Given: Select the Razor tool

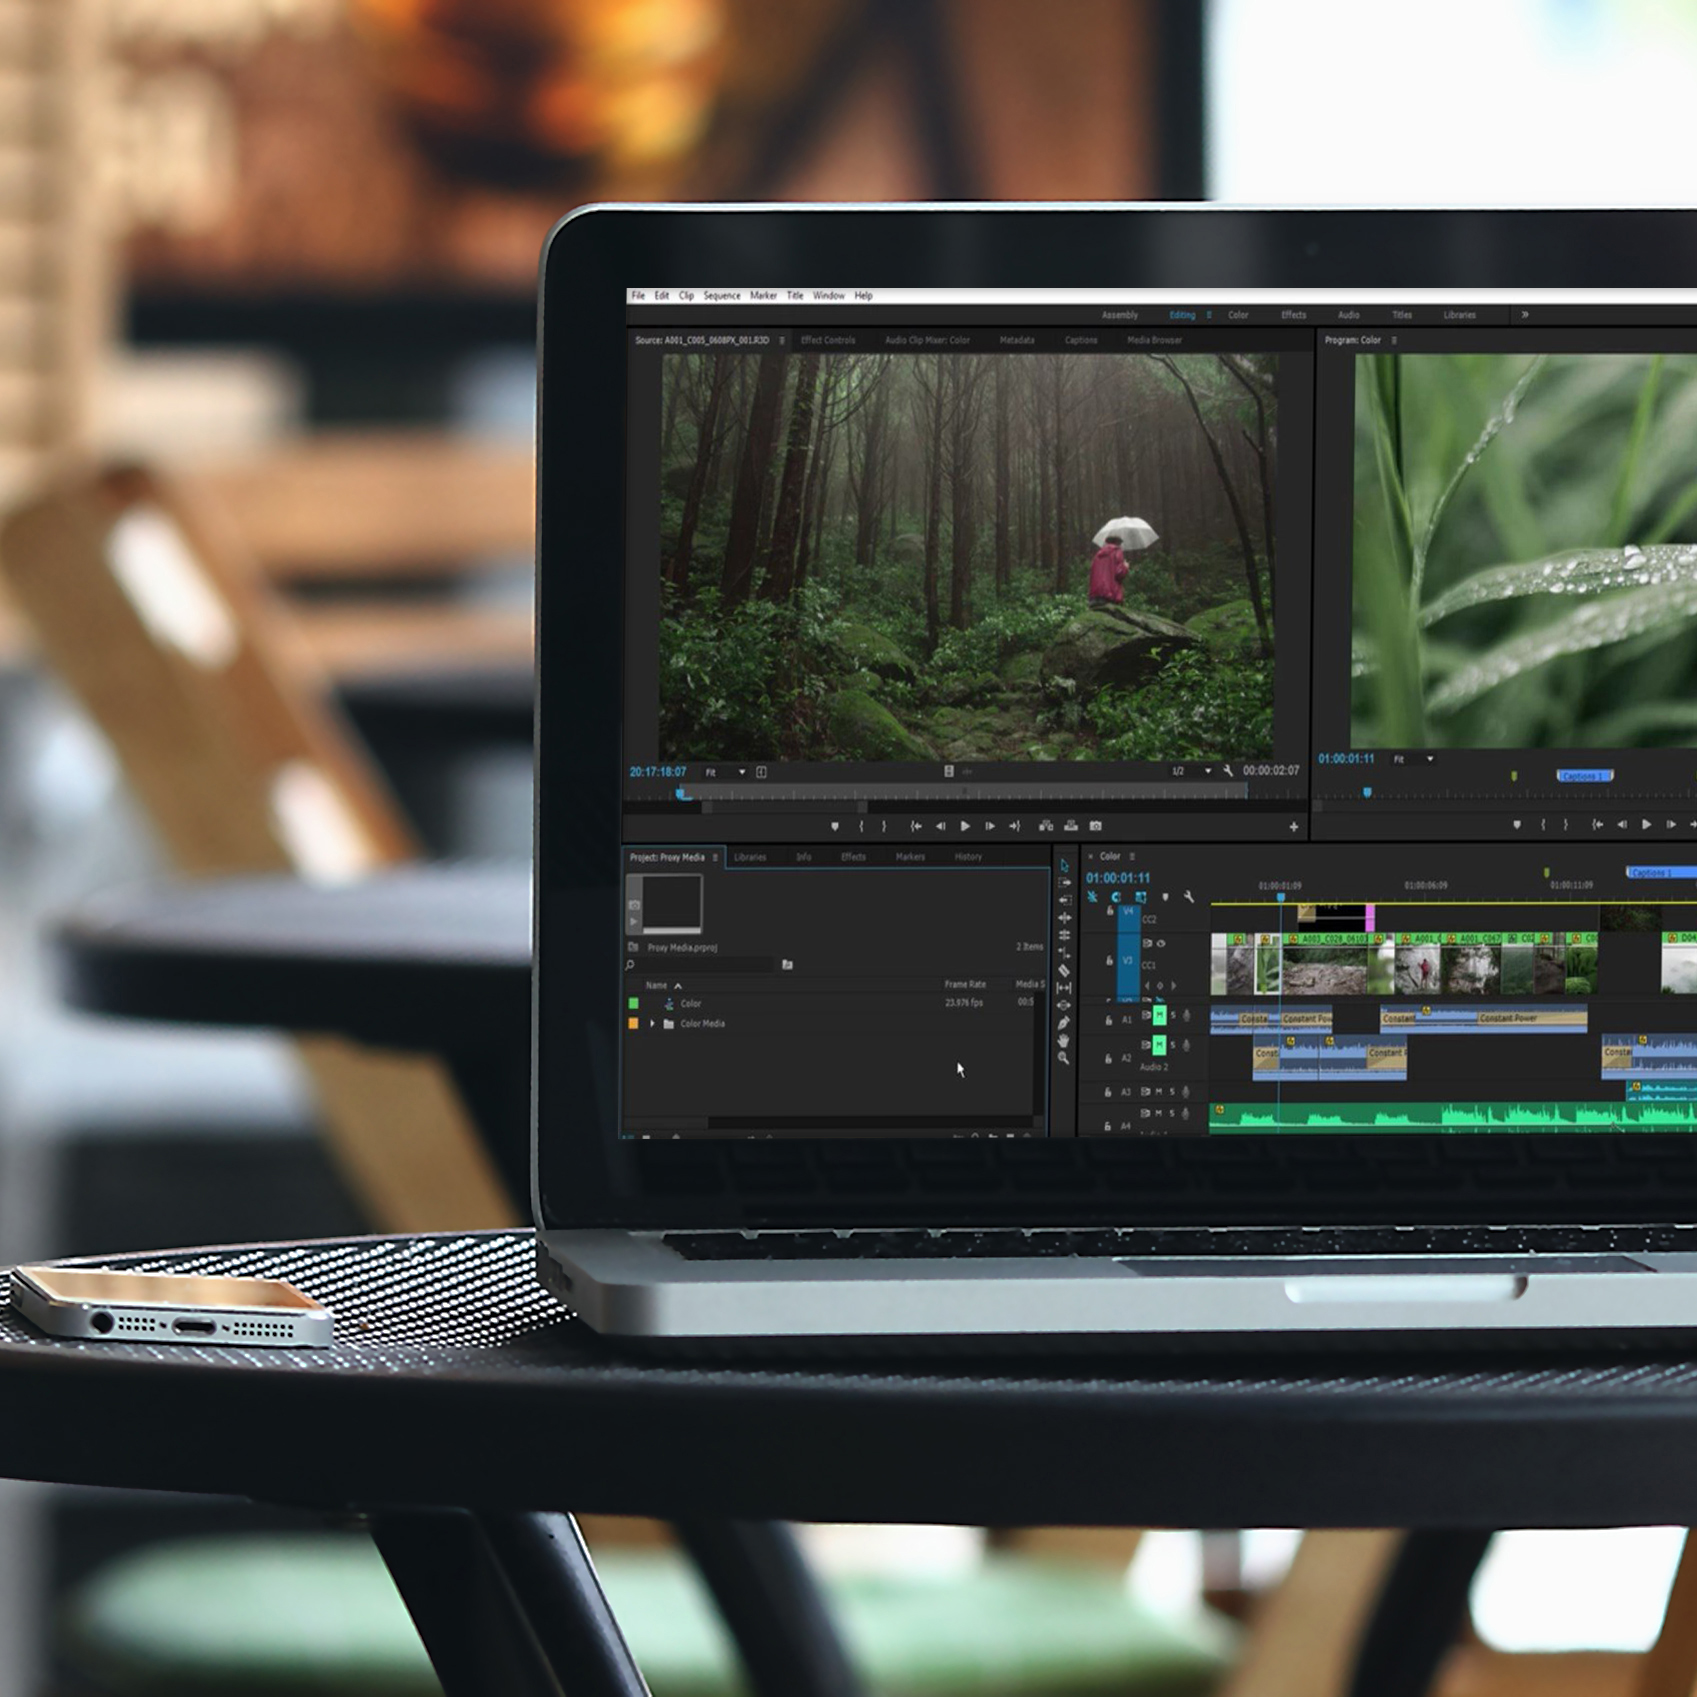Looking at the screenshot, I should point(1064,970).
